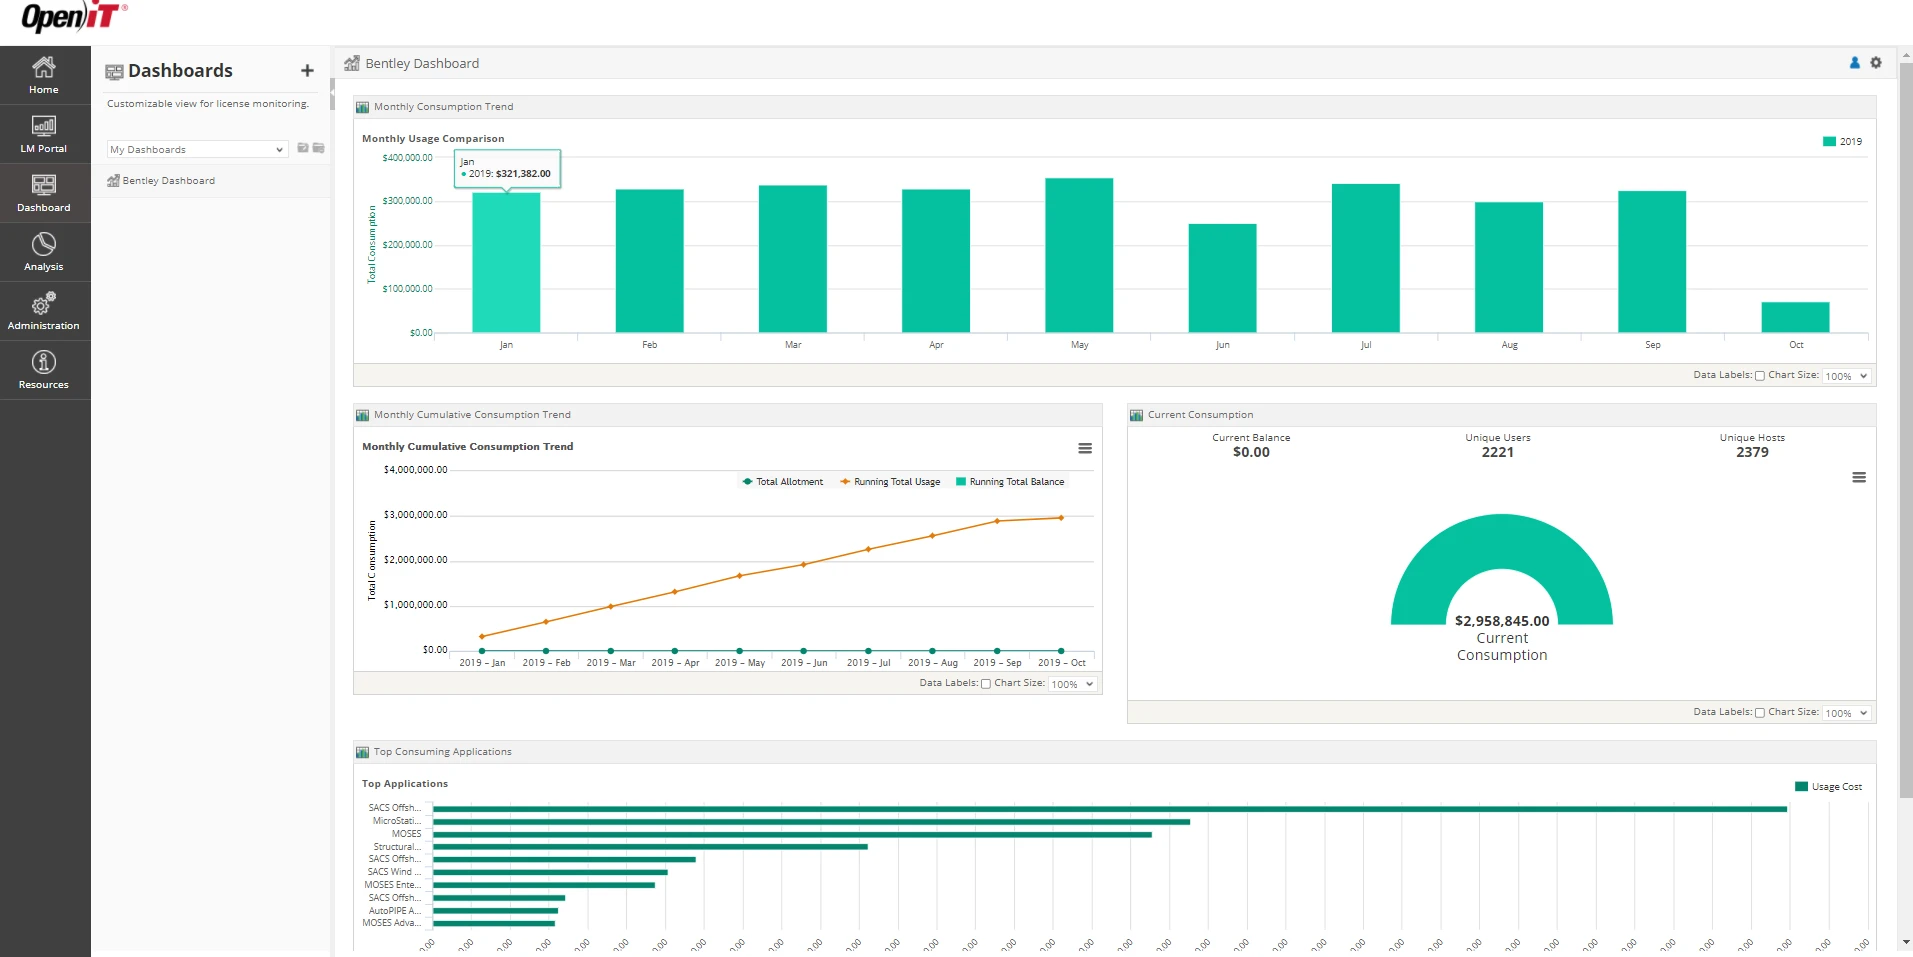Click the Sep bar in monthly chart
The width and height of the screenshot is (1913, 957).
(1652, 261)
